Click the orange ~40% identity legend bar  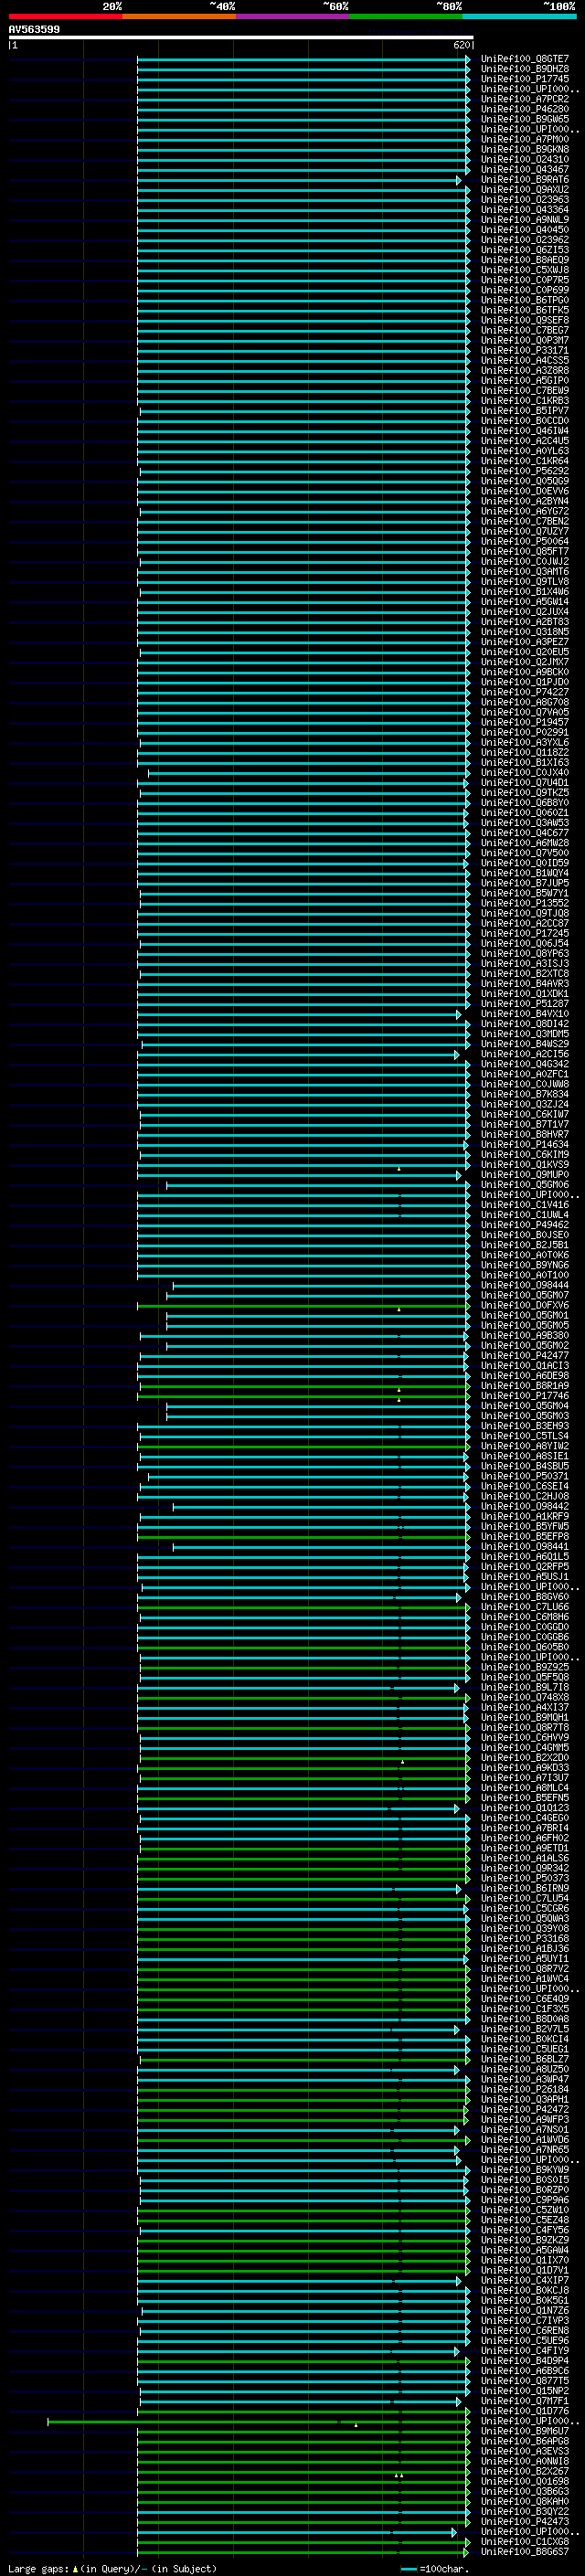pos(179,16)
